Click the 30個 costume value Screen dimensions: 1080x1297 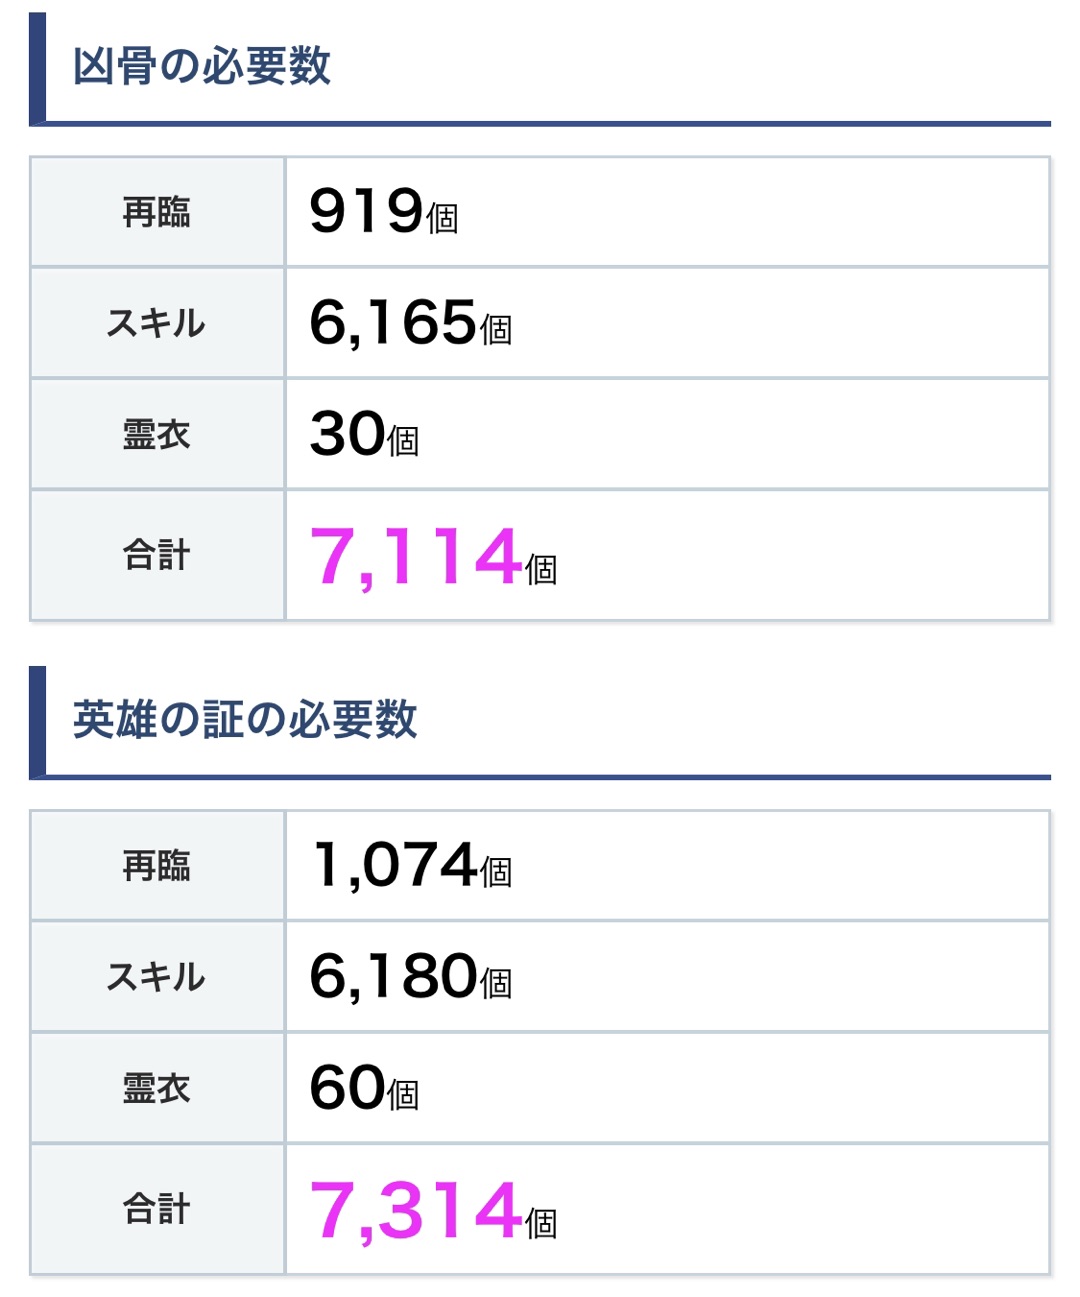(x=364, y=435)
